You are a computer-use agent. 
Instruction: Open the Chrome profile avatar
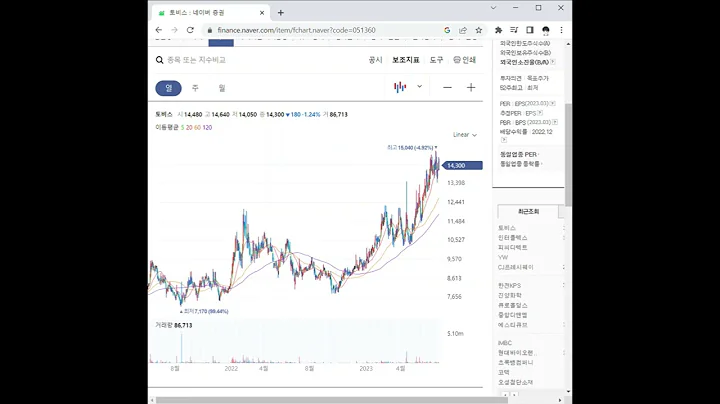click(x=546, y=30)
